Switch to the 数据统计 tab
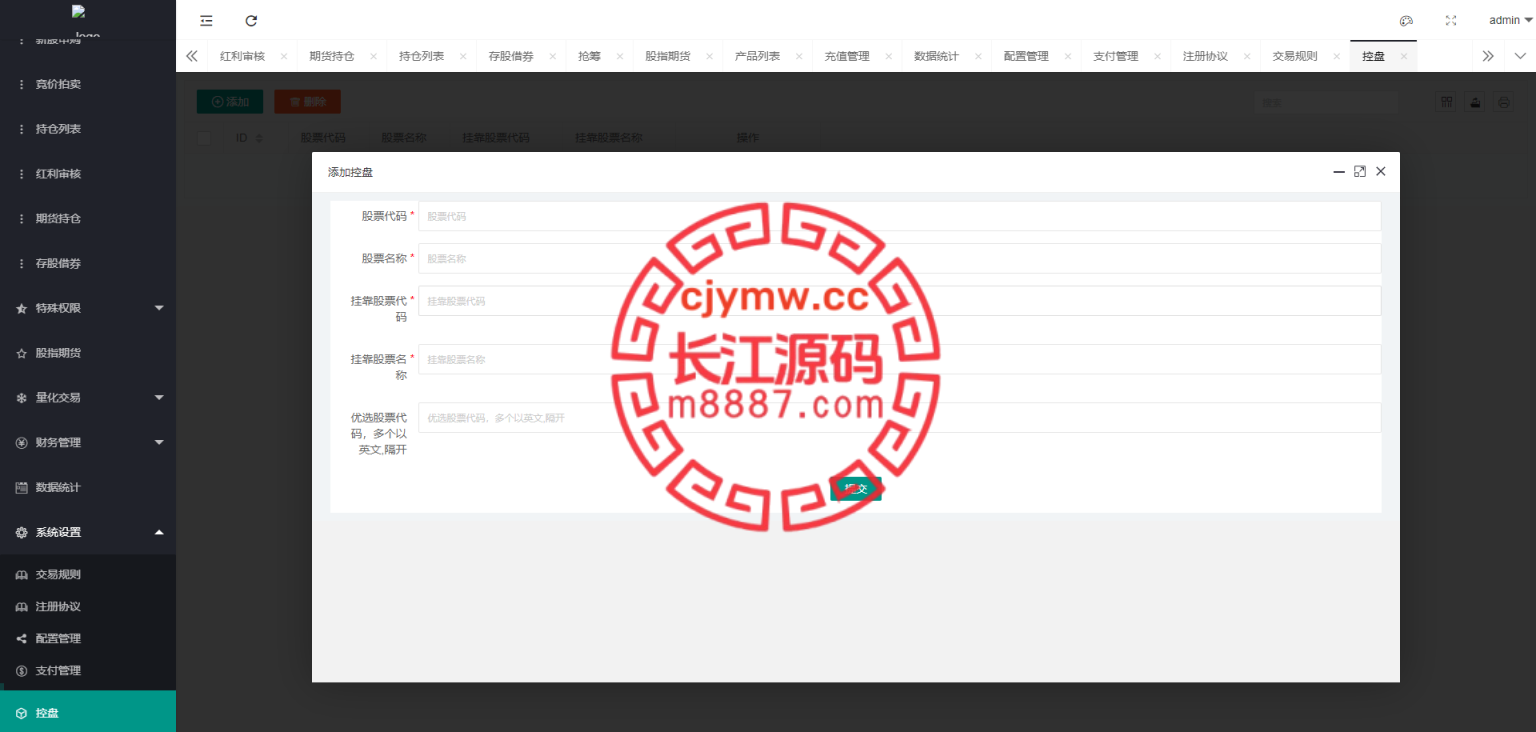Viewport: 1536px width, 732px height. (936, 56)
